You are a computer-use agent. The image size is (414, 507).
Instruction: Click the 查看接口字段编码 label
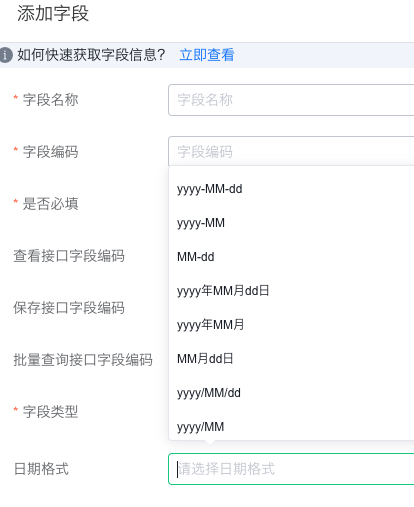(69, 256)
